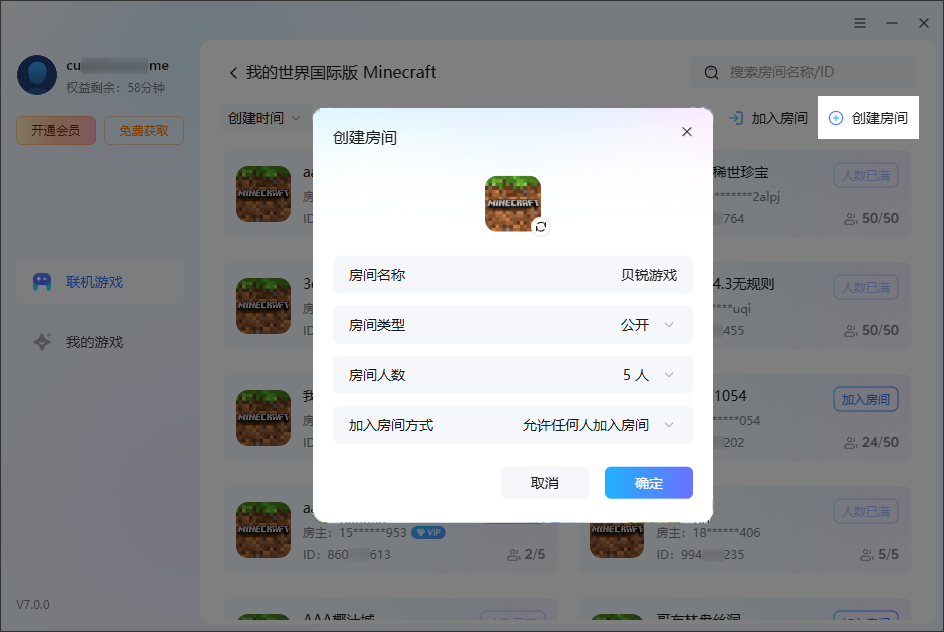Click the gamepad icon in the sidebar
Viewport: 944px width, 632px height.
42,282
